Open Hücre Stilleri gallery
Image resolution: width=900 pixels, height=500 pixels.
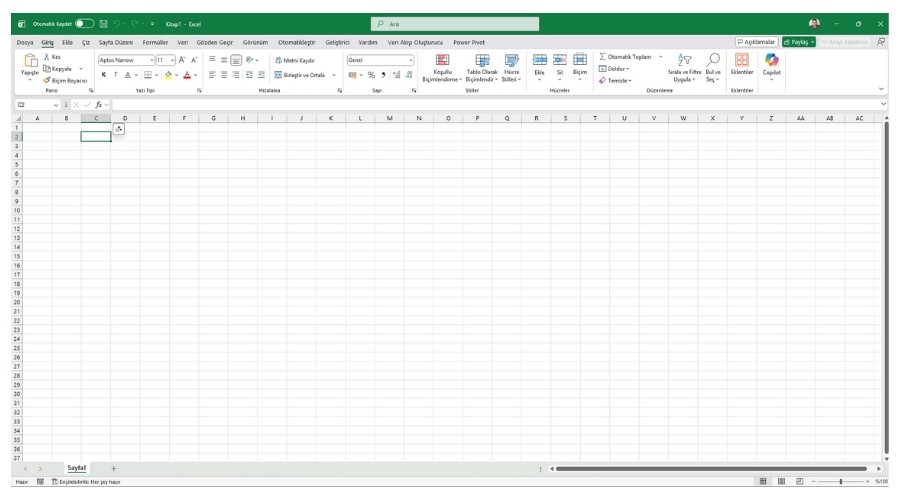[x=511, y=68]
